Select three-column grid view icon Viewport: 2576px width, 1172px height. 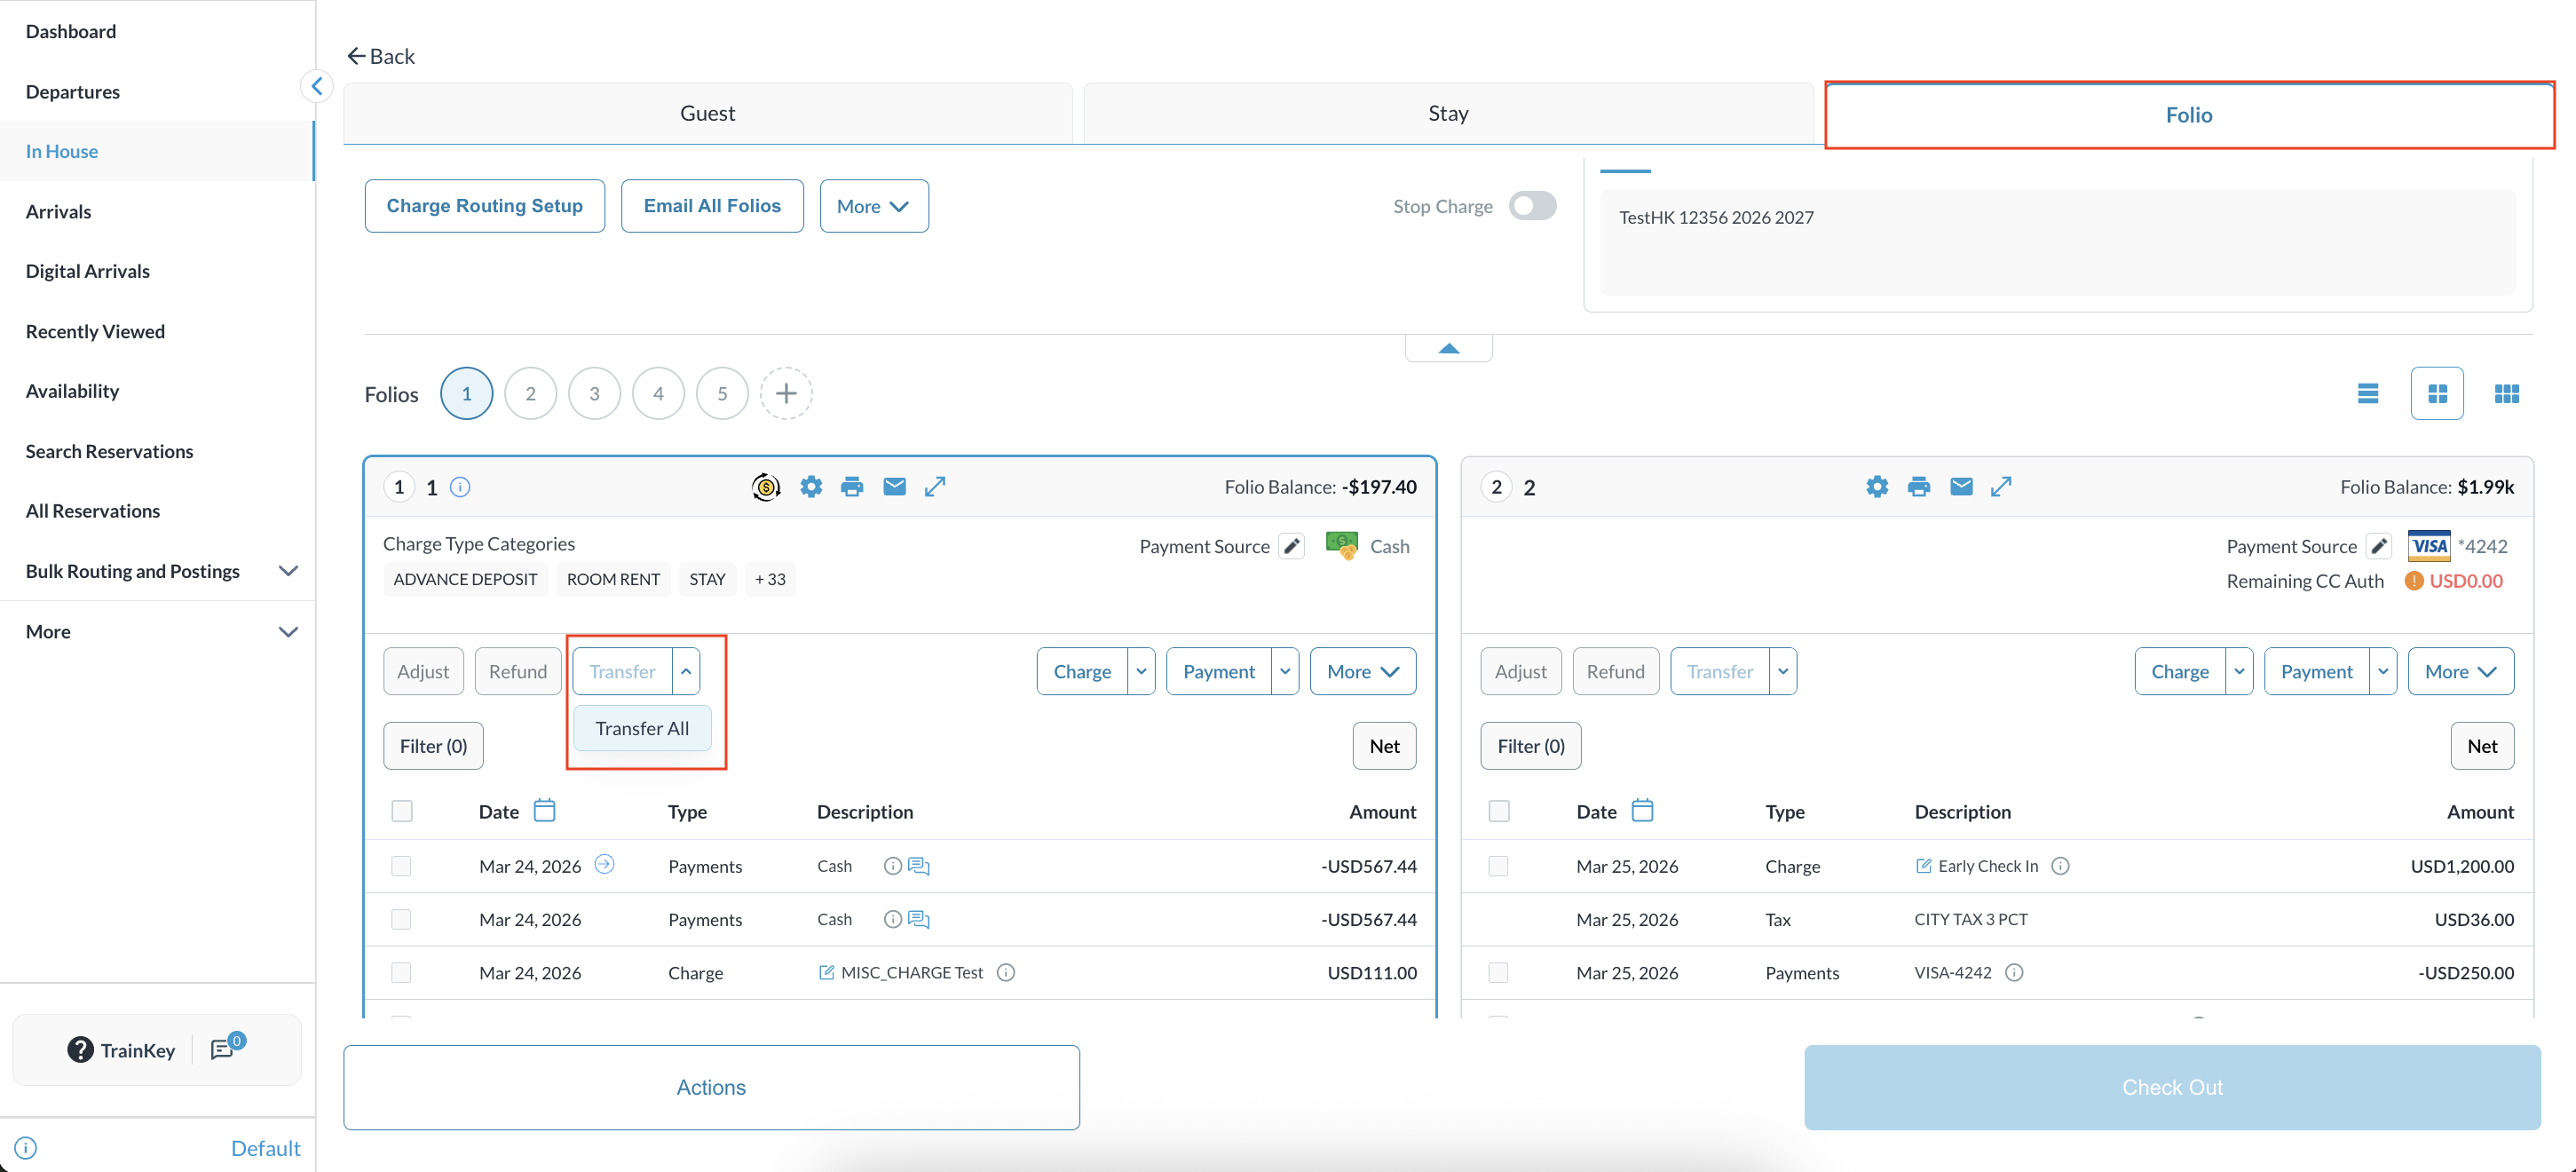pyautogui.click(x=2506, y=393)
